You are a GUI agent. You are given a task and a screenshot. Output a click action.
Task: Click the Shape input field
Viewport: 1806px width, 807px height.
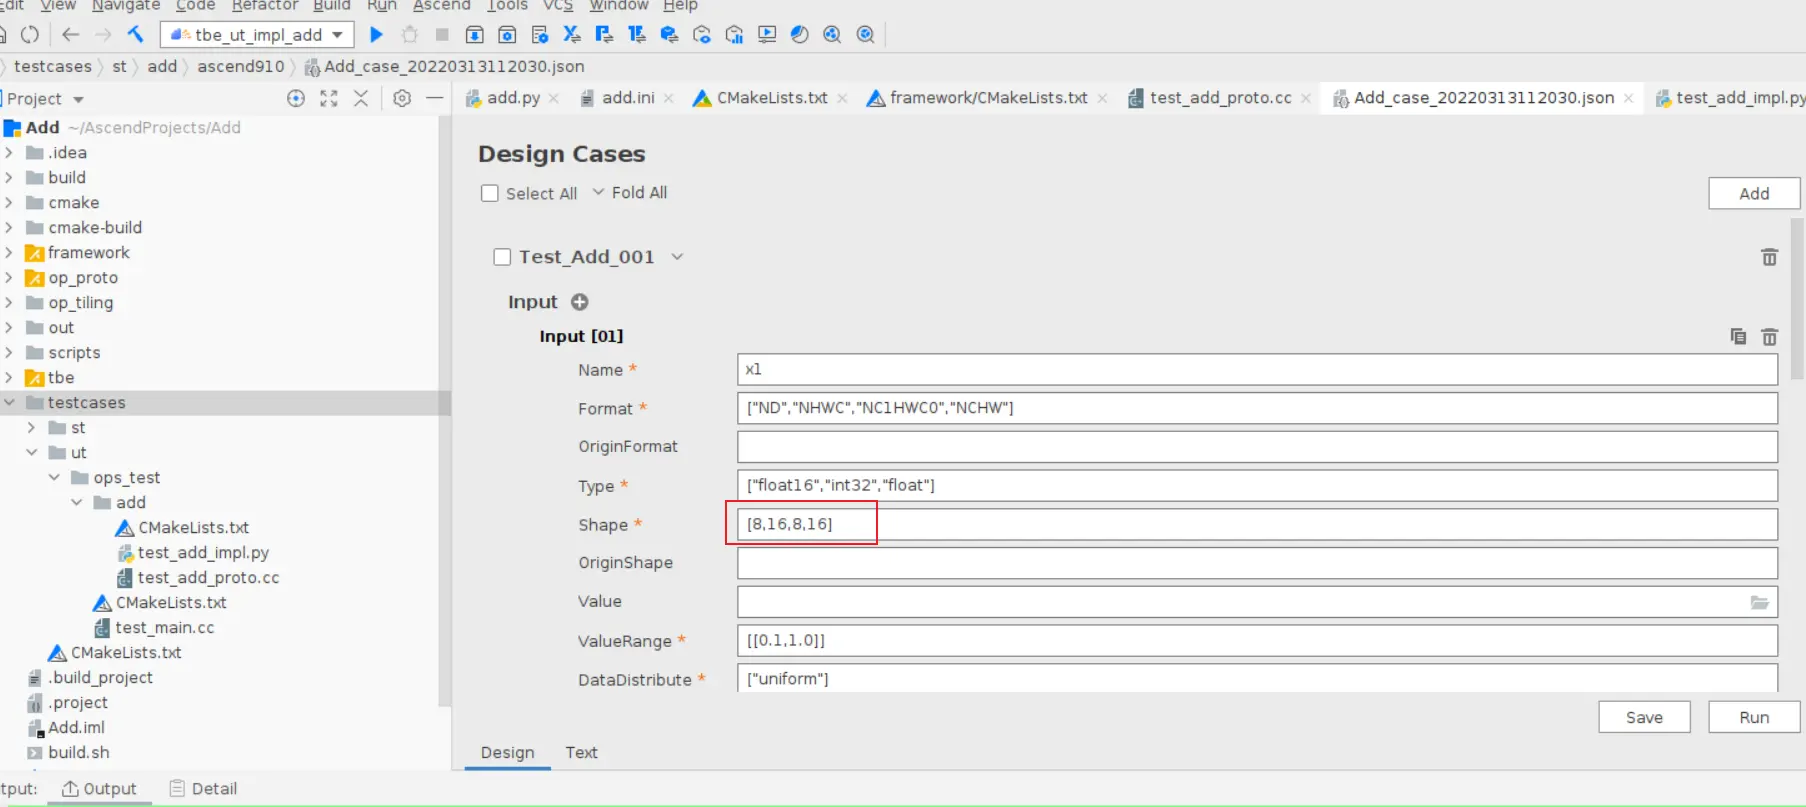pos(1257,524)
